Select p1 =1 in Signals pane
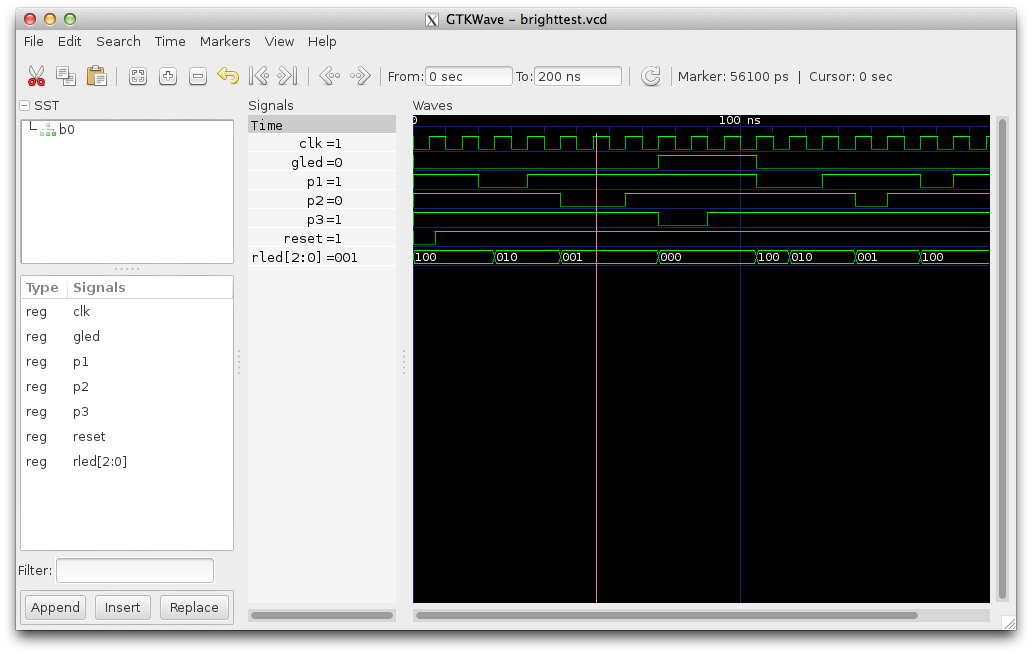Screen dimensions: 1032x654 tap(322, 182)
